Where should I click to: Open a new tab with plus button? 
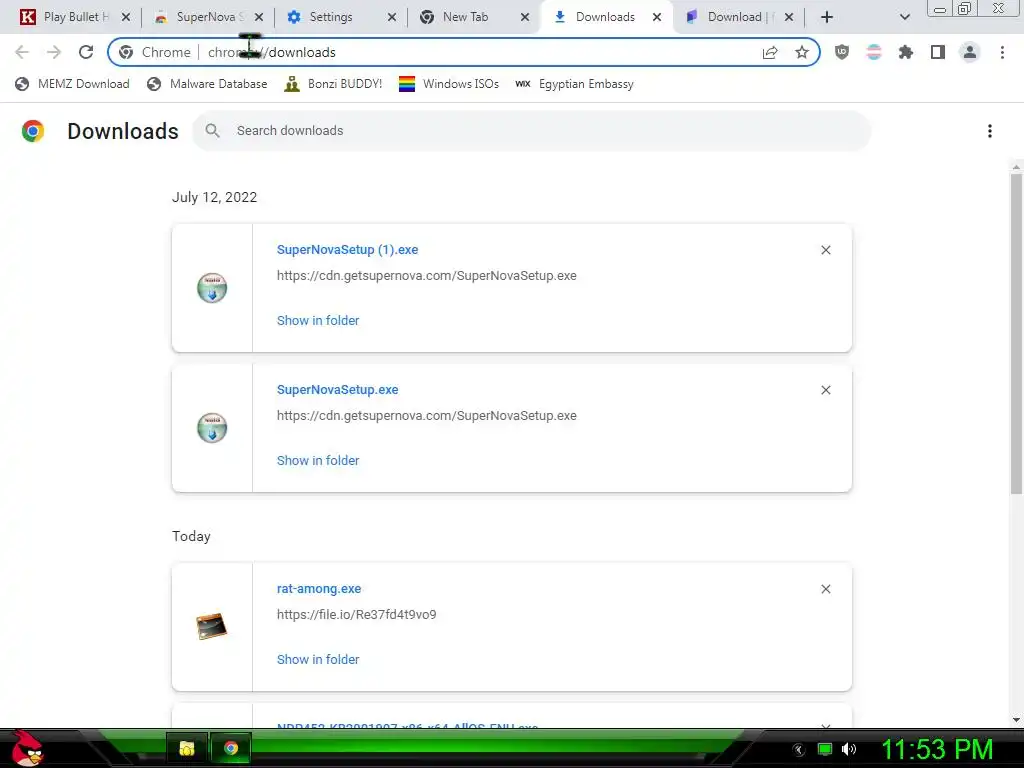pos(827,17)
